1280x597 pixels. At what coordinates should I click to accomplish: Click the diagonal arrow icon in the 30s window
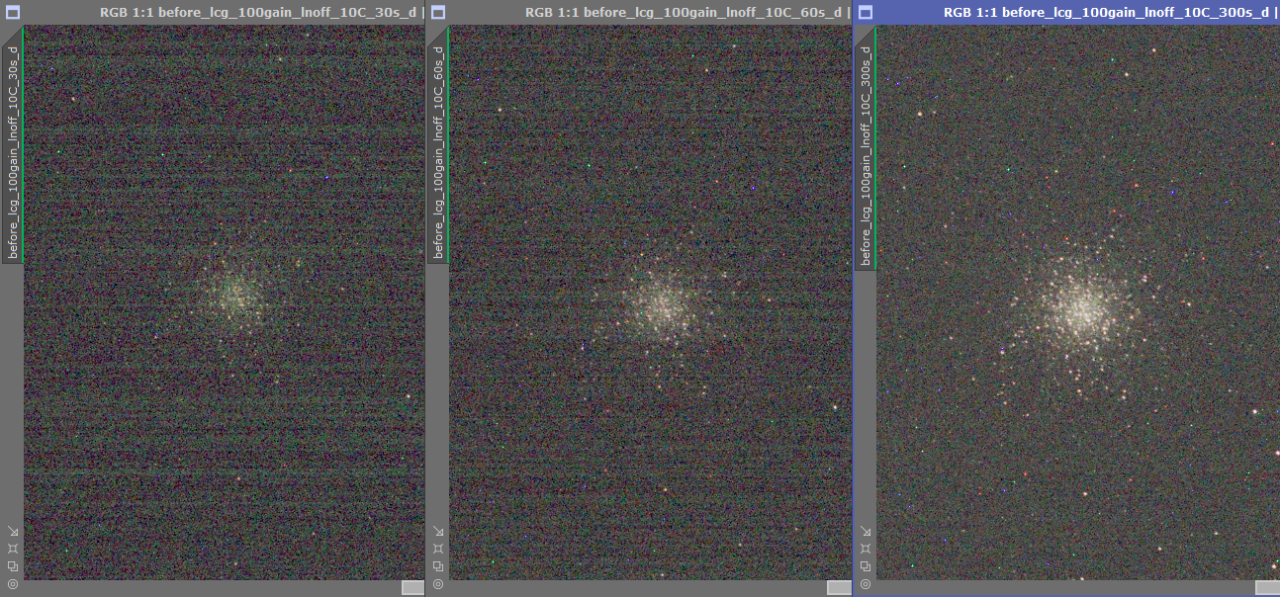[x=12, y=532]
